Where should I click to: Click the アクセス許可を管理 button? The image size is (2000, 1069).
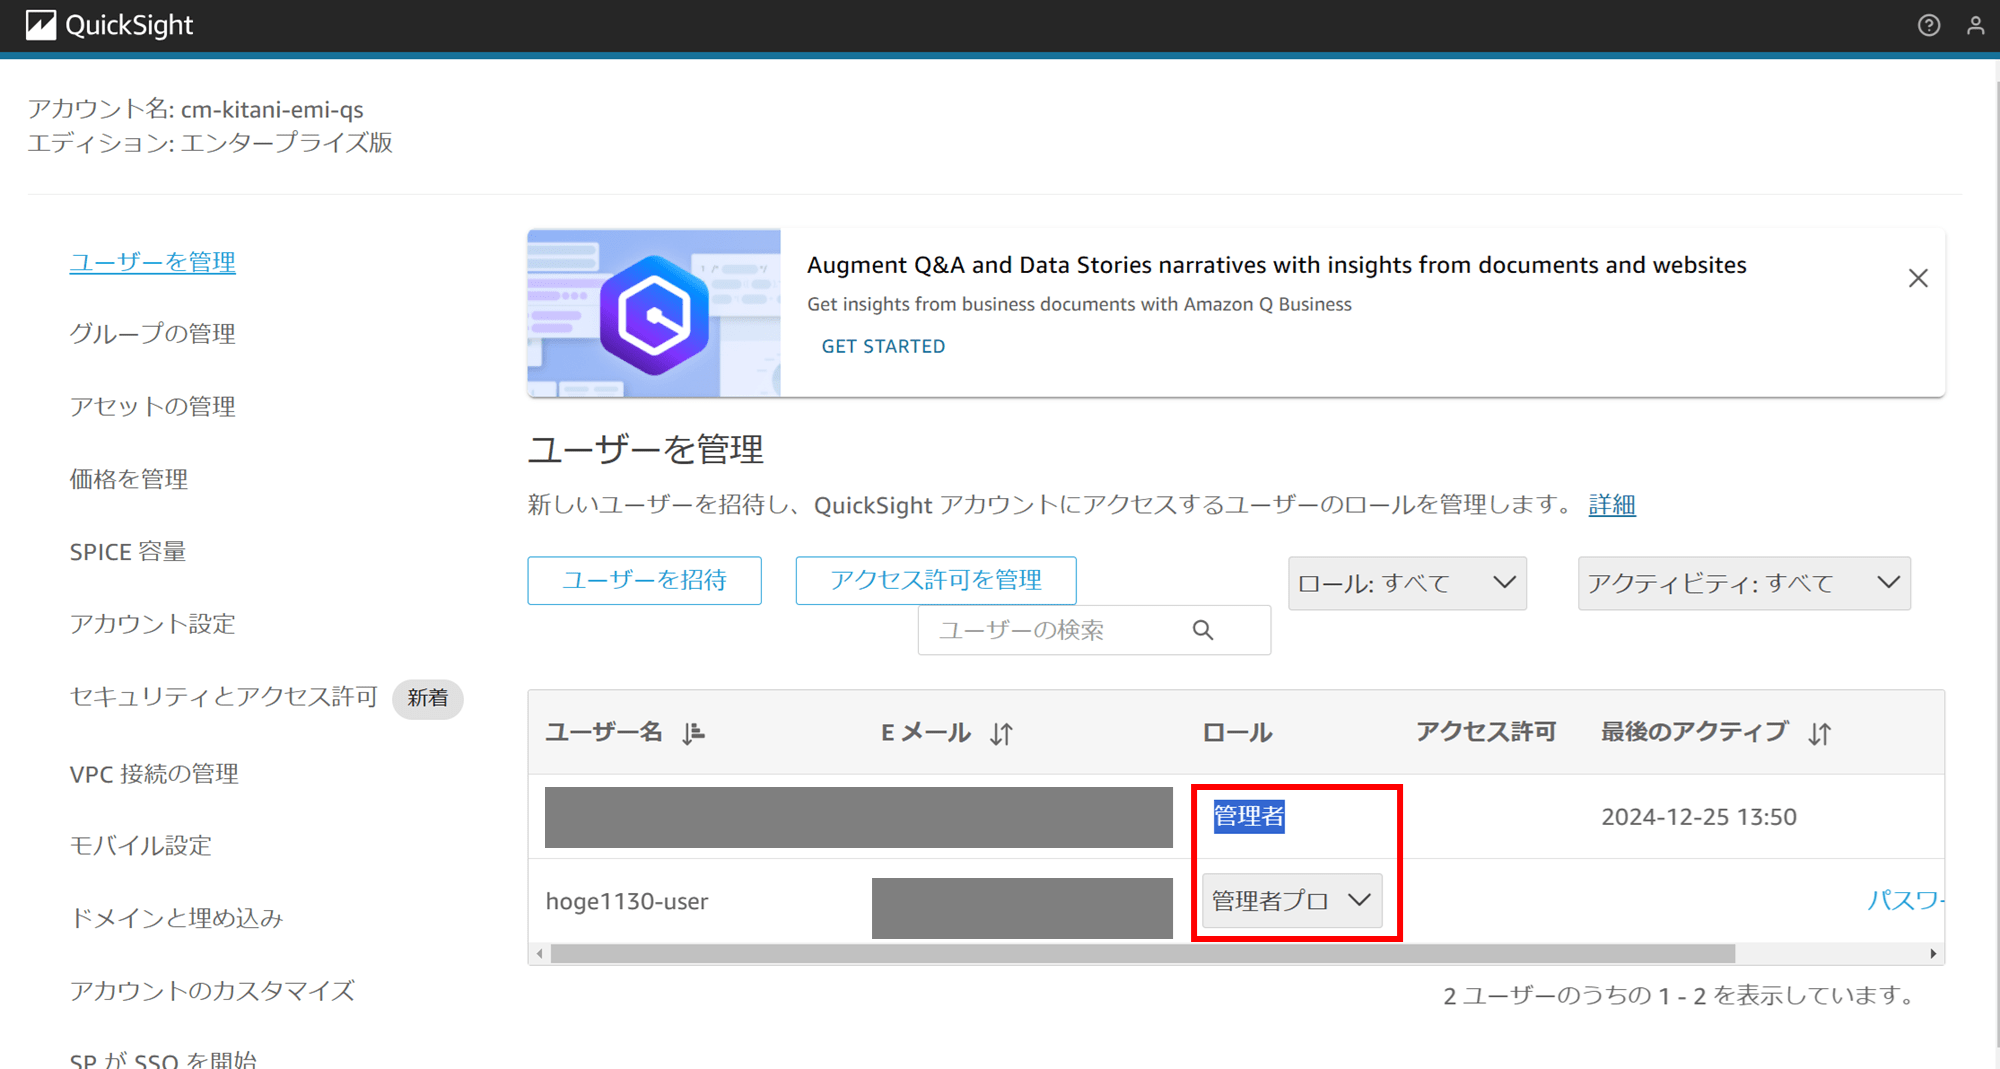pos(936,580)
